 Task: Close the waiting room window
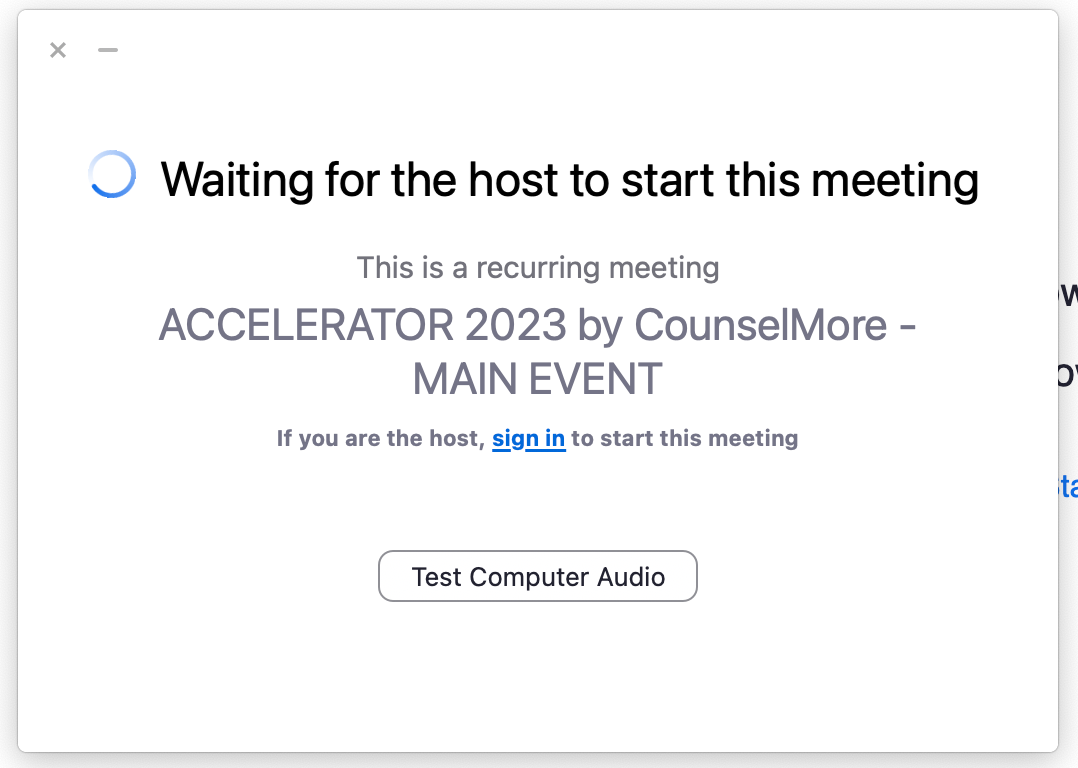click(58, 50)
